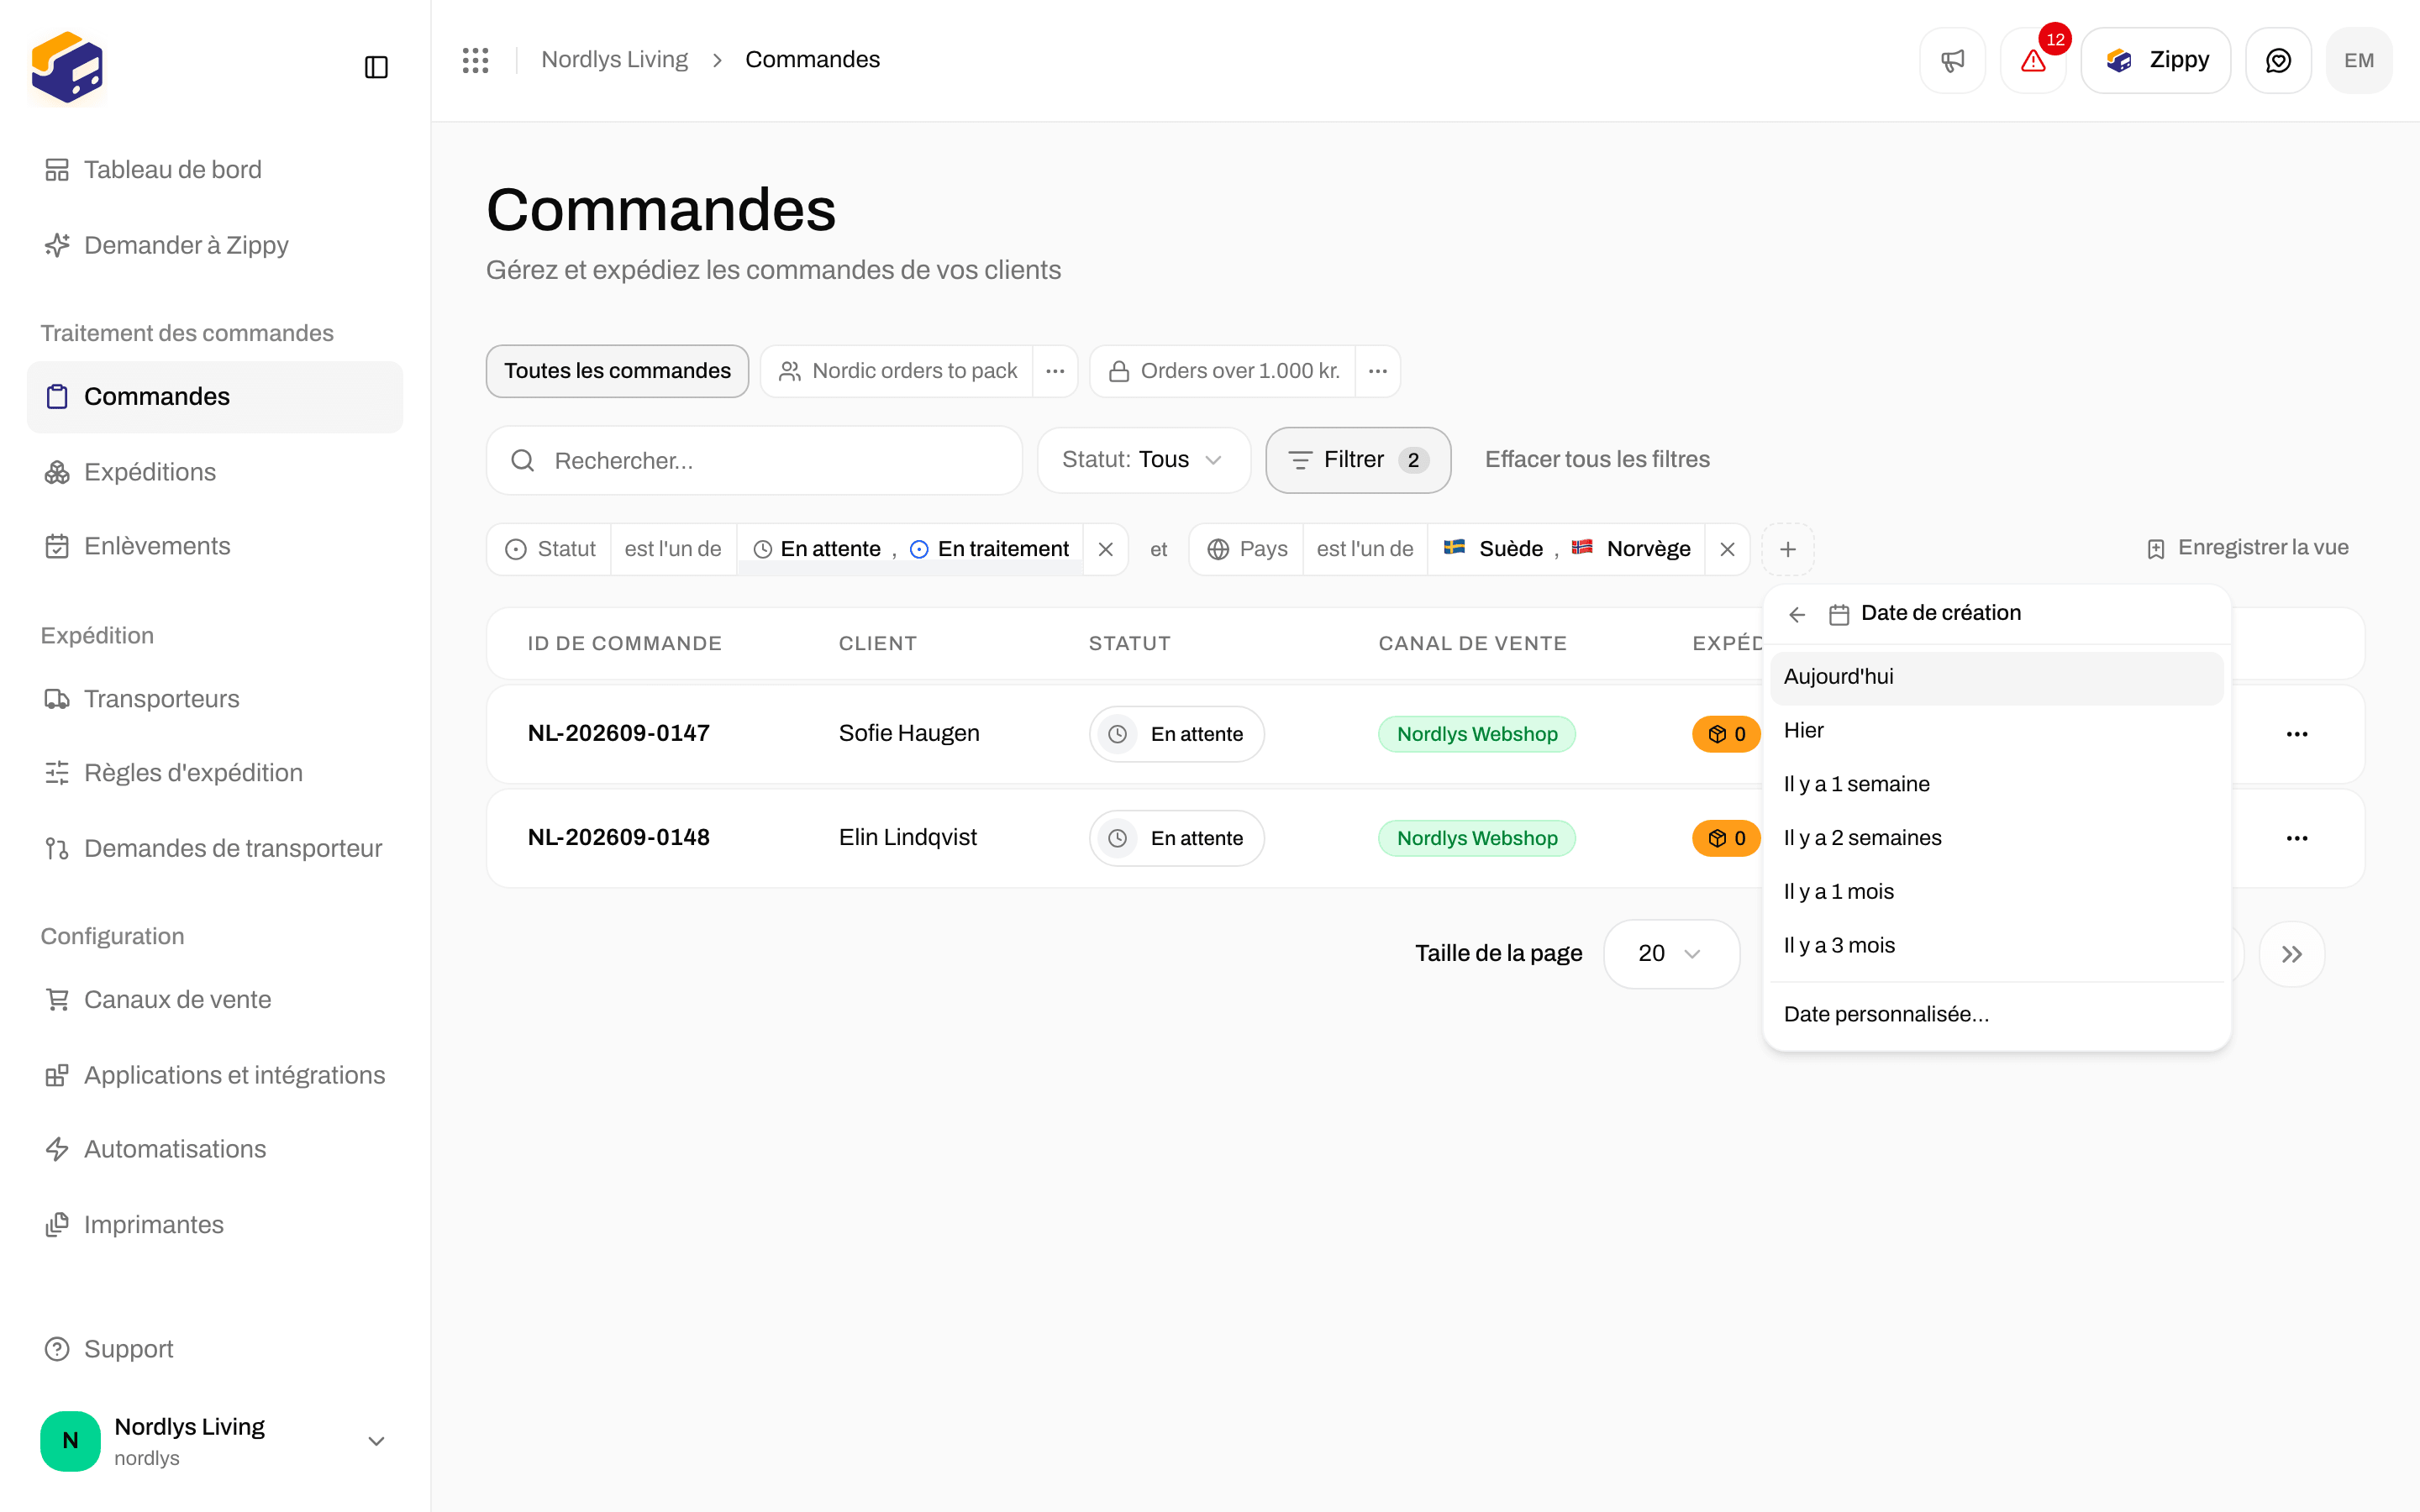Click the back arrow in date filter popup
2420x1512 pixels.
pos(1797,614)
